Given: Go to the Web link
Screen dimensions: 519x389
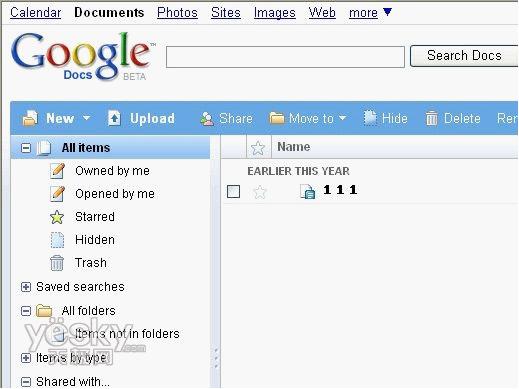Looking at the screenshot, I should (322, 13).
